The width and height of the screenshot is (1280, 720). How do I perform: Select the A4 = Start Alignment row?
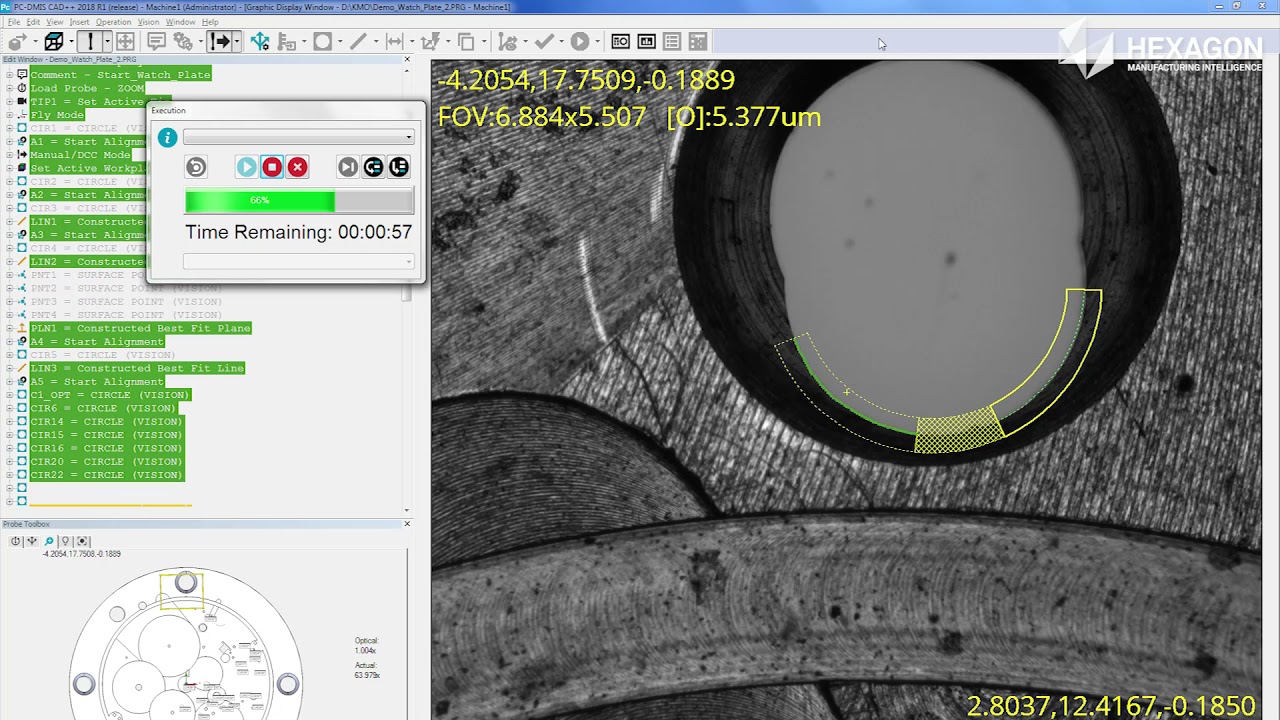click(x=97, y=341)
